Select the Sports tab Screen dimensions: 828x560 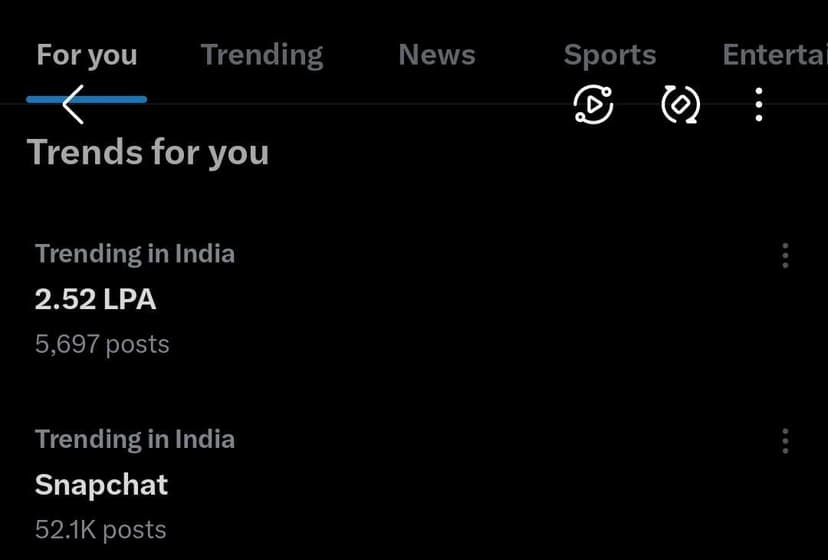(610, 55)
